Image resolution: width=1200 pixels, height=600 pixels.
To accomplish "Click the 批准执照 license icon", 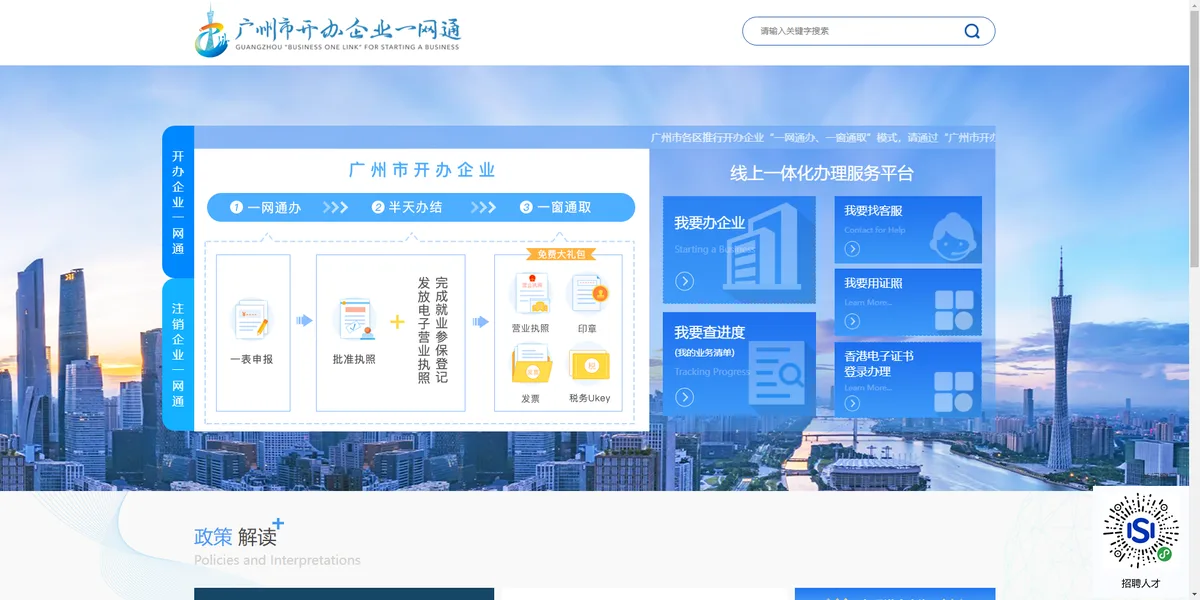I will 355,320.
